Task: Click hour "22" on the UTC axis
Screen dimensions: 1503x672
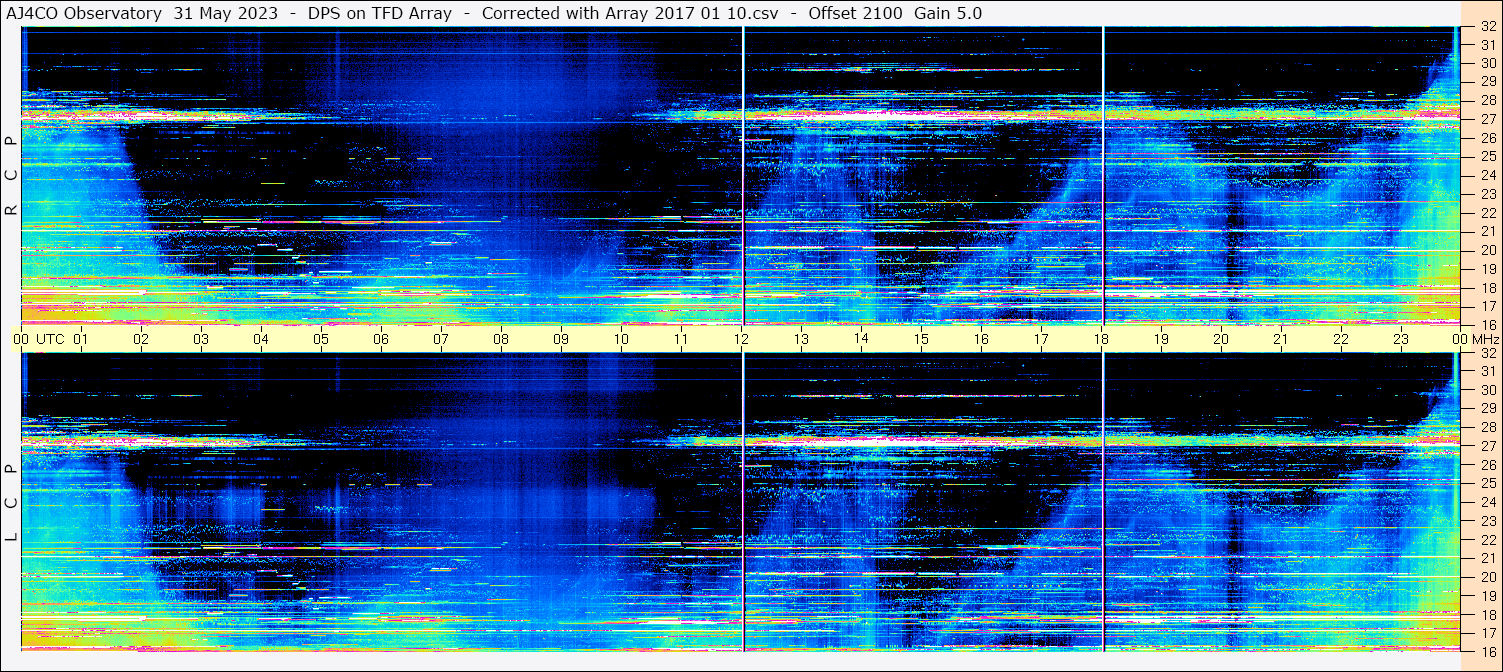Action: tap(1341, 339)
